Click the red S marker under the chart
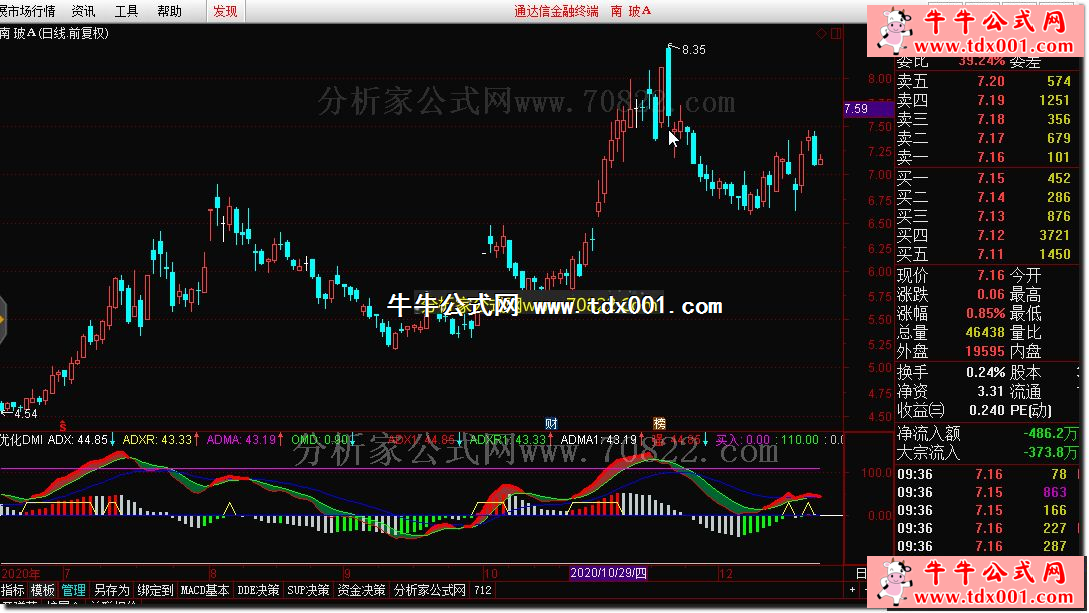Viewport: 1089px width, 613px height. coord(63,425)
